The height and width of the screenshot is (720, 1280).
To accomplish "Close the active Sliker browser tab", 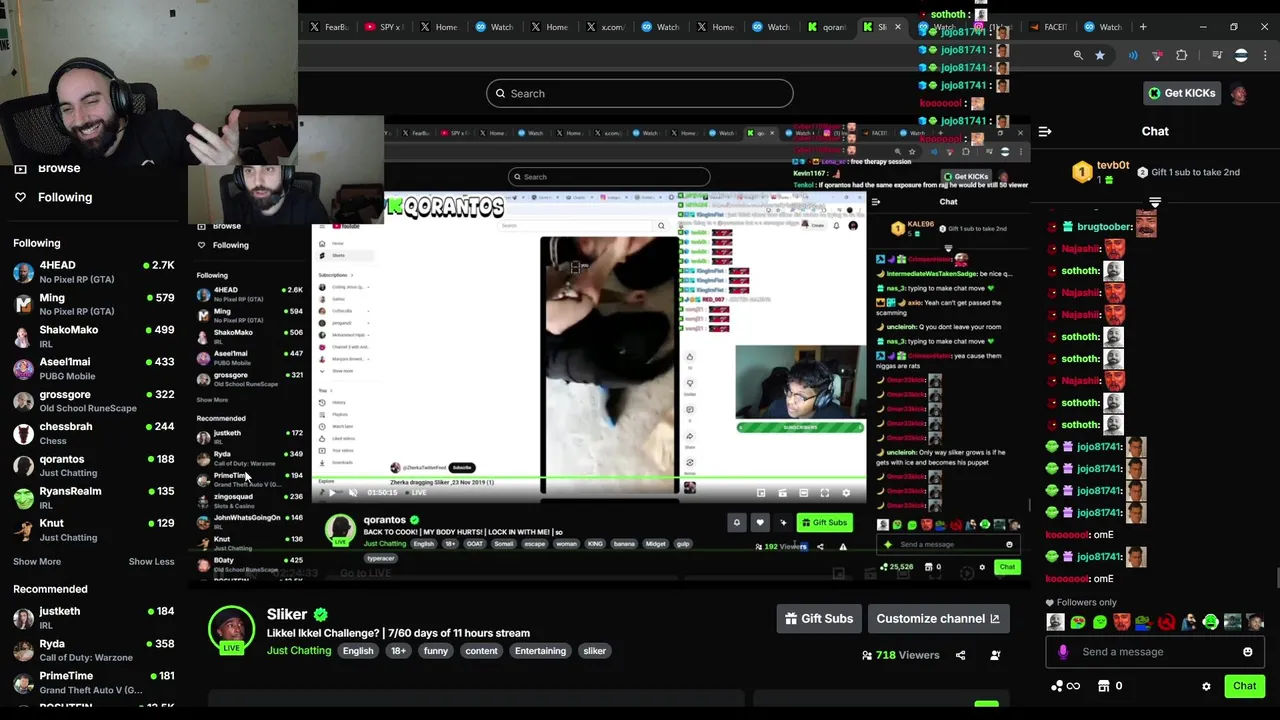I will (x=897, y=27).
